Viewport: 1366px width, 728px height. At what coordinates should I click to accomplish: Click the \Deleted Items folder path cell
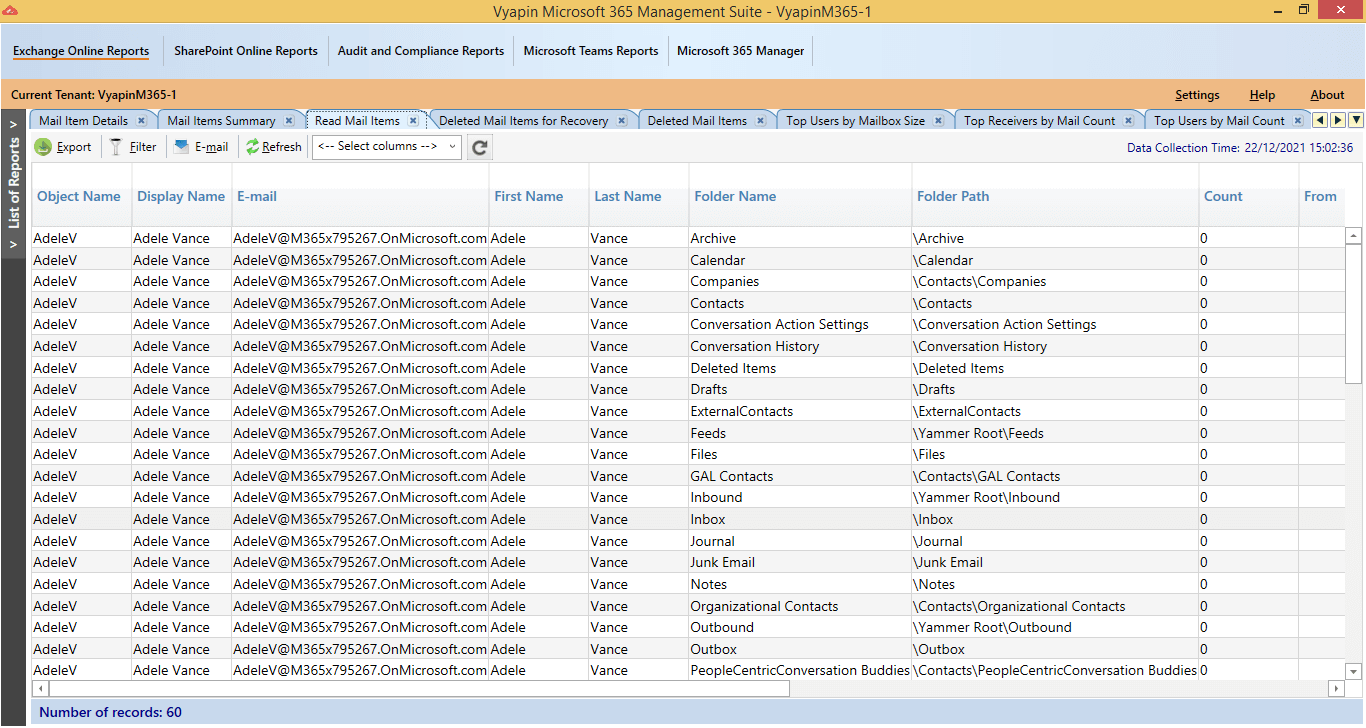coord(1055,368)
